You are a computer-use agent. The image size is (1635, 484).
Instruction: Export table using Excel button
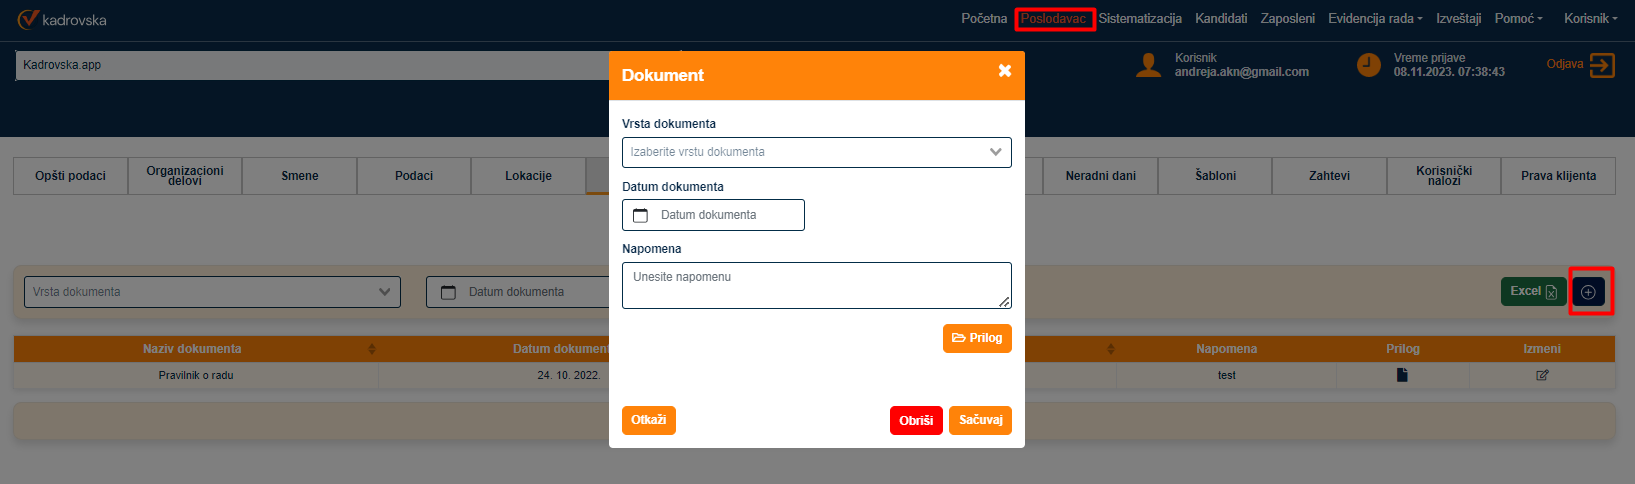(1532, 292)
